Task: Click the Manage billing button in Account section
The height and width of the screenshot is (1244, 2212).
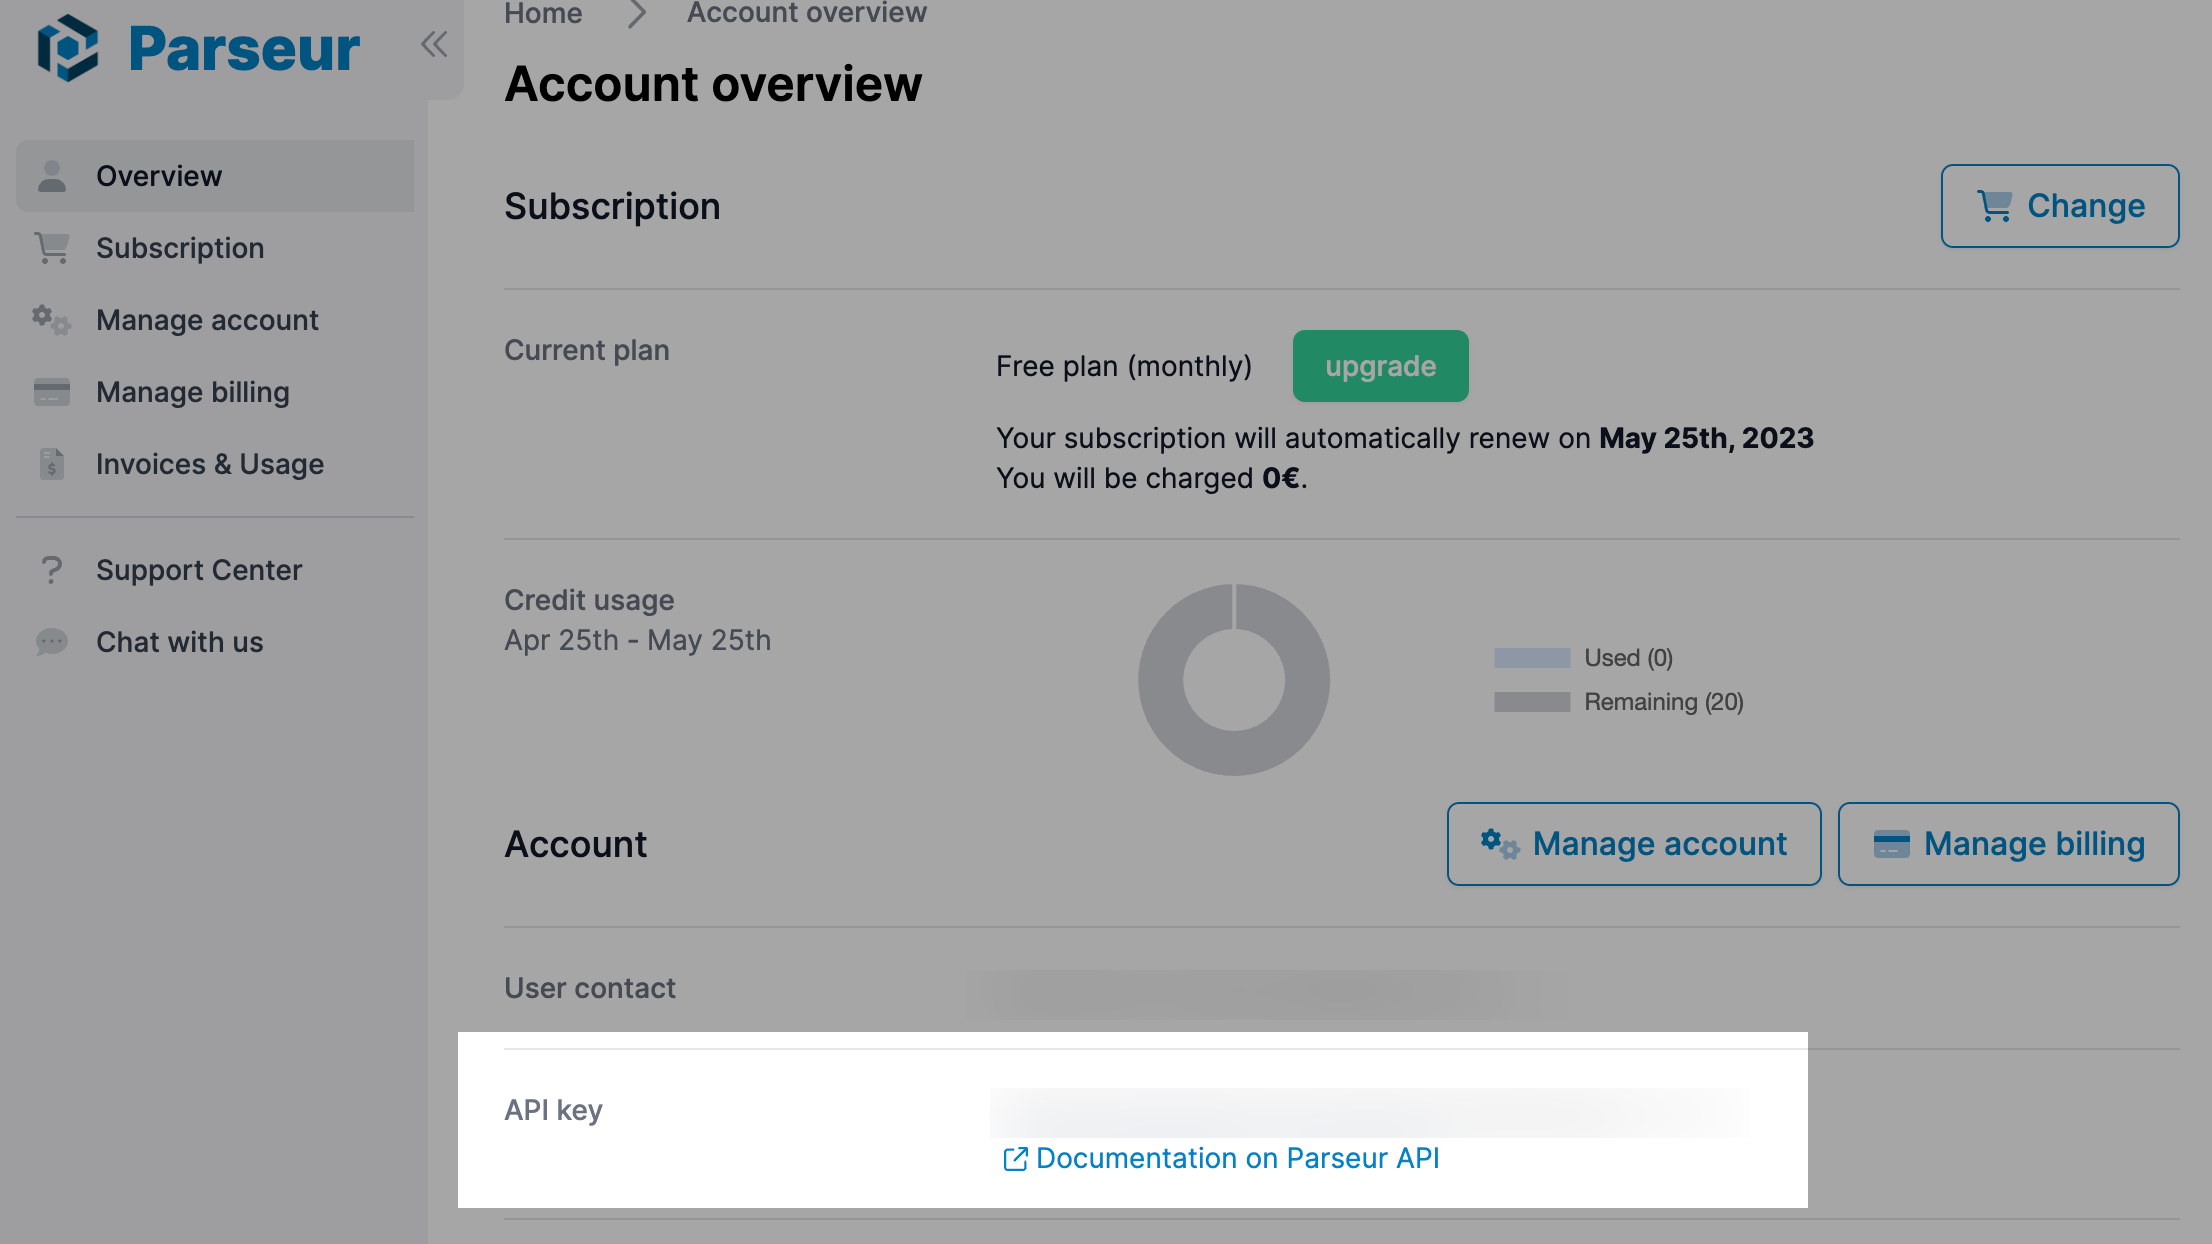Action: click(x=2009, y=844)
